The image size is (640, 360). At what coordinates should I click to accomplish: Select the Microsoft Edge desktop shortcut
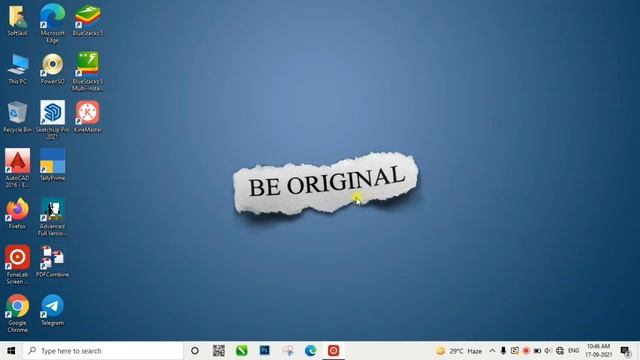coord(52,23)
